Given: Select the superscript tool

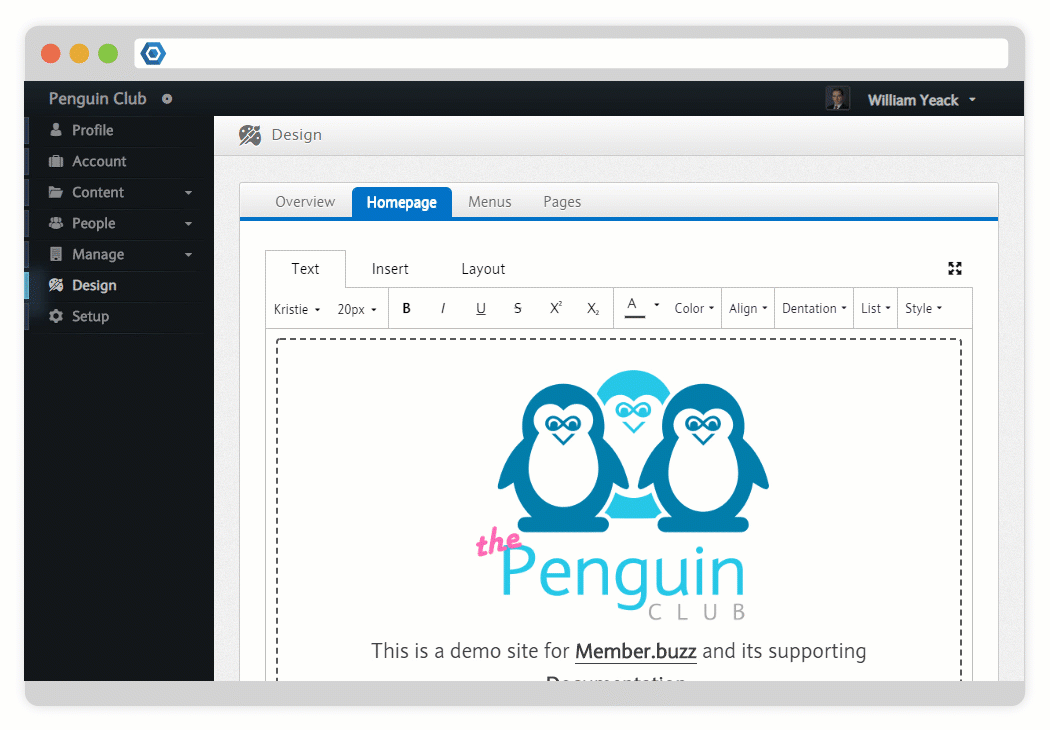Looking at the screenshot, I should [556, 309].
